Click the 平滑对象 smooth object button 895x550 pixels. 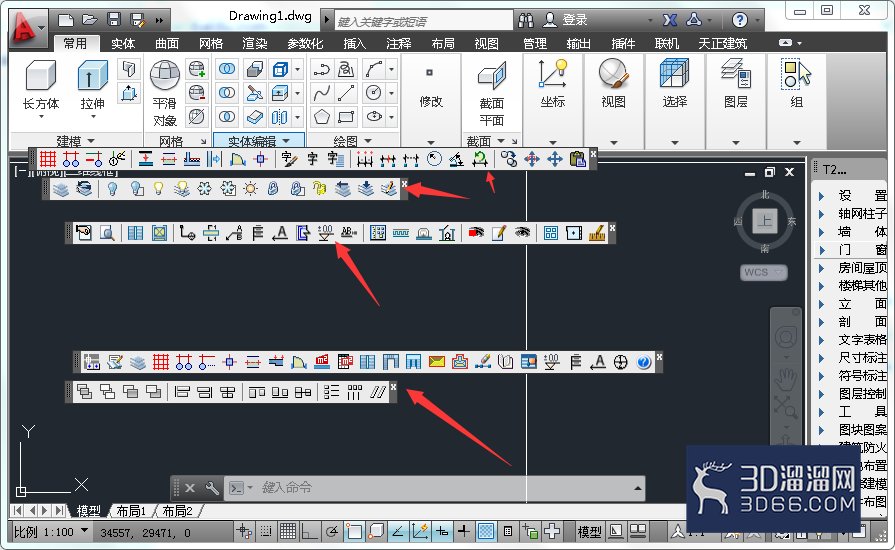click(165, 92)
